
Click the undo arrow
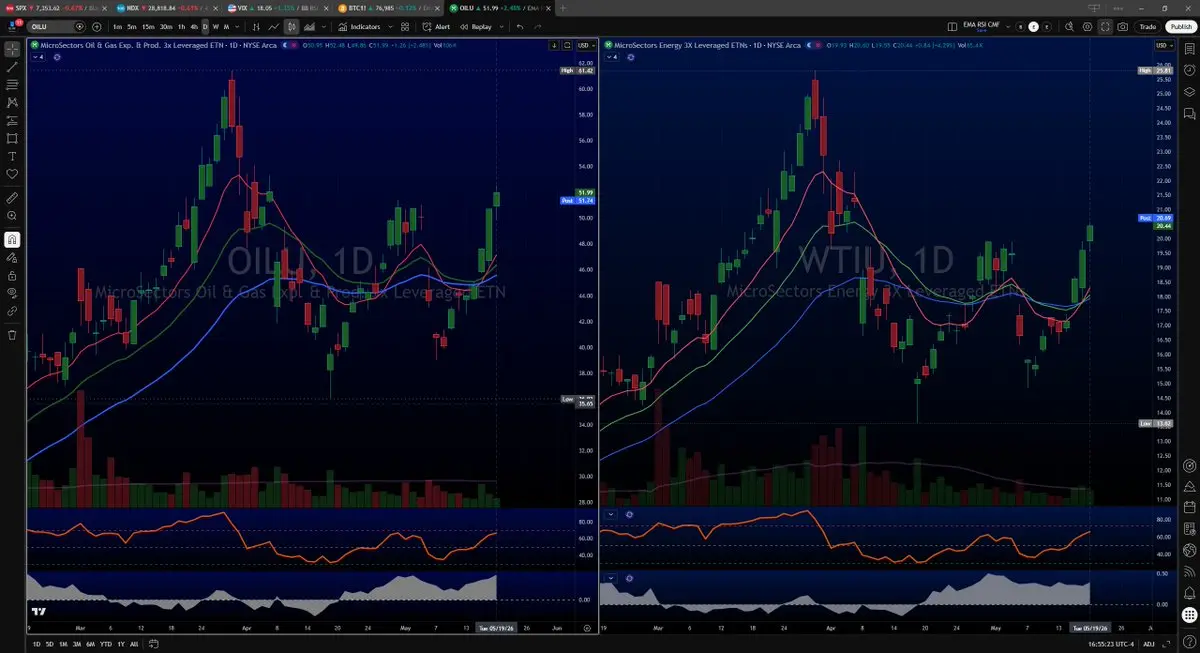coord(520,27)
